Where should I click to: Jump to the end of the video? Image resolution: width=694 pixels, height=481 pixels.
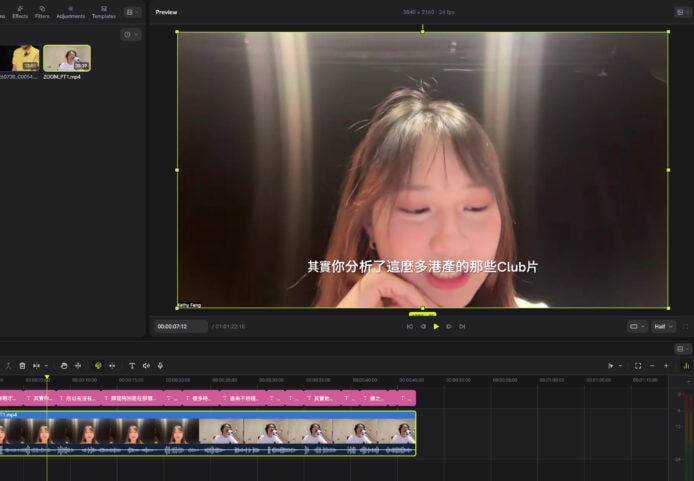tap(462, 327)
